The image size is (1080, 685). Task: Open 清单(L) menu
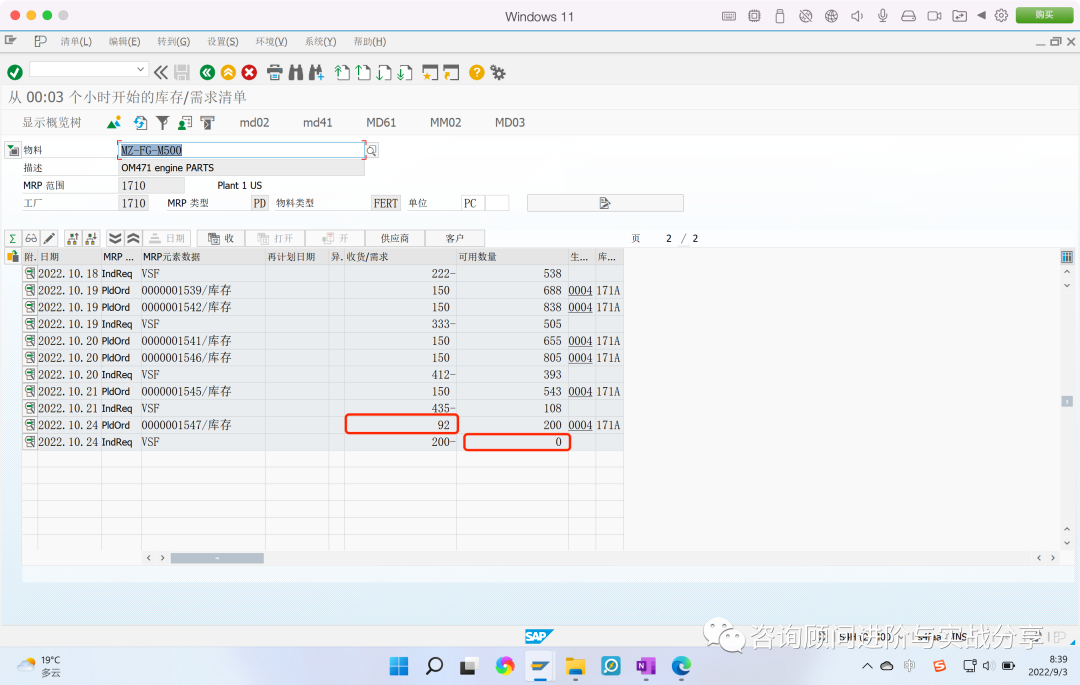(76, 41)
